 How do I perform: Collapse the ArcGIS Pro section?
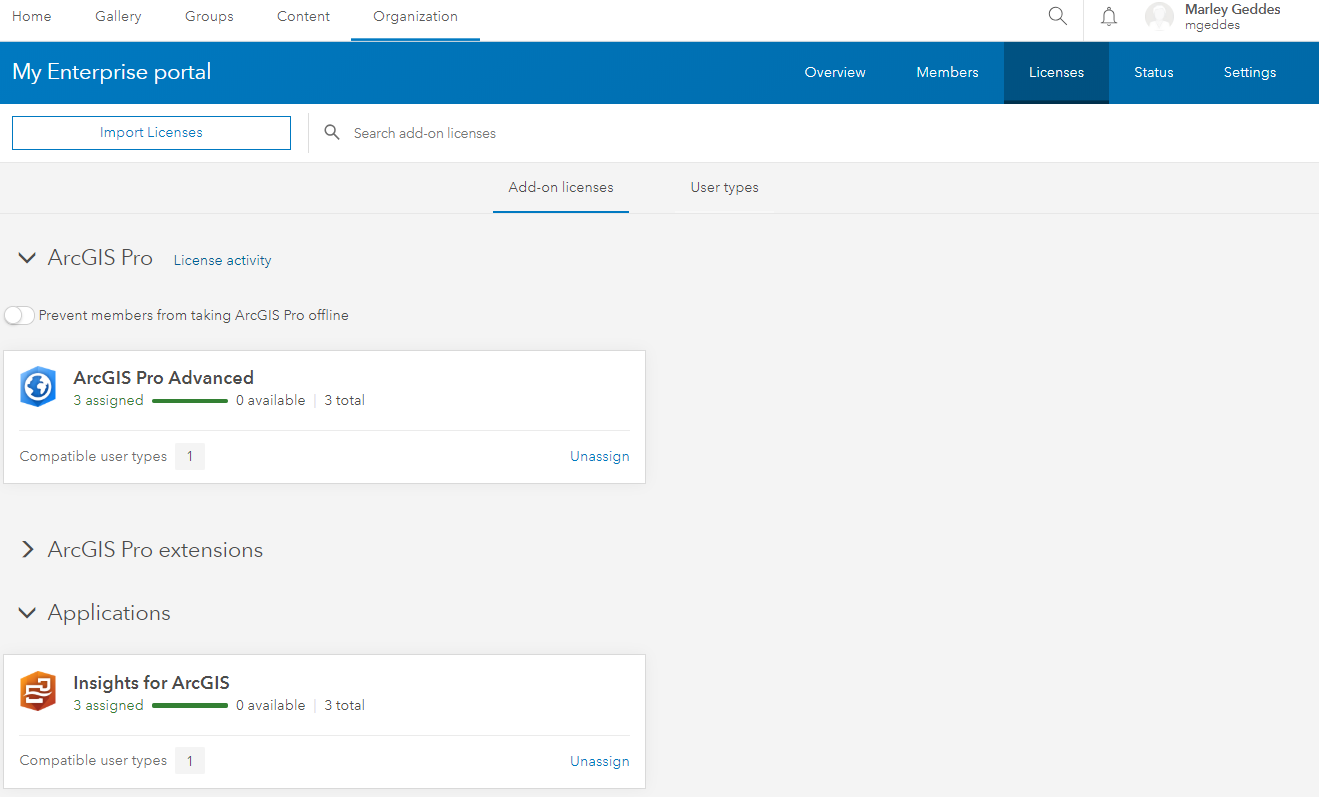27,257
